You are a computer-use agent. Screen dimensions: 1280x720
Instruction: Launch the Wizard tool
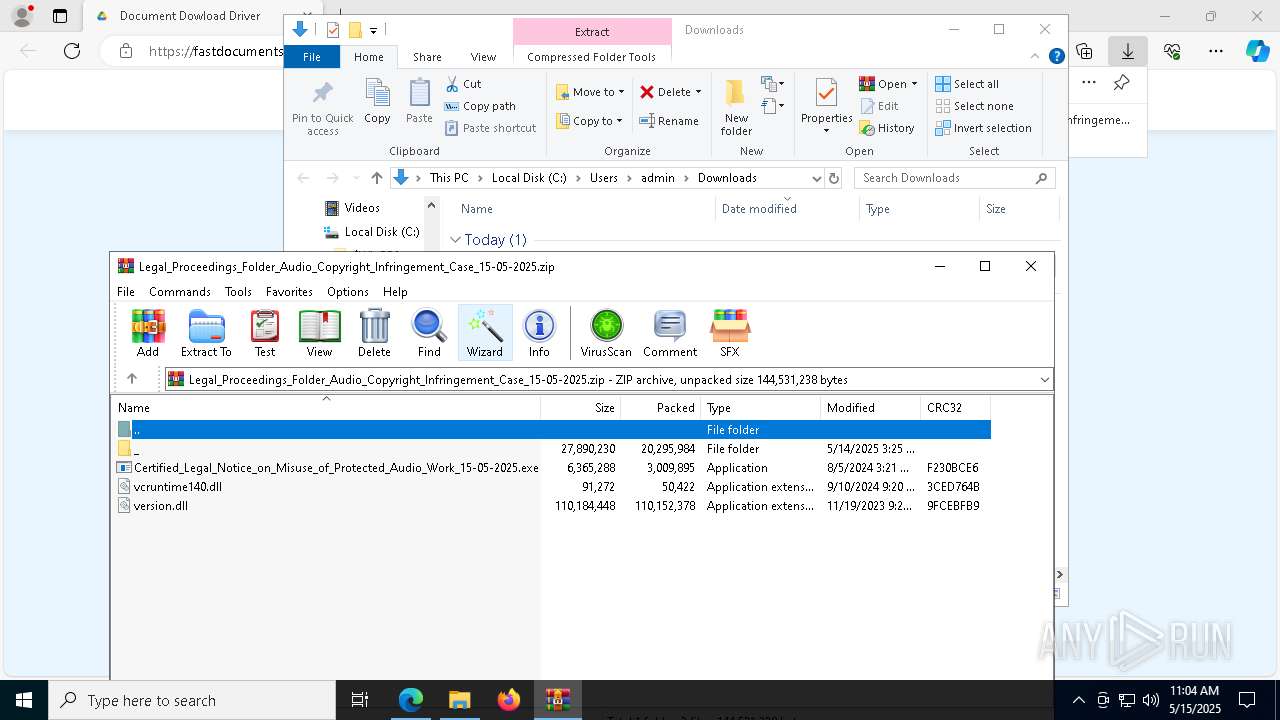point(485,333)
